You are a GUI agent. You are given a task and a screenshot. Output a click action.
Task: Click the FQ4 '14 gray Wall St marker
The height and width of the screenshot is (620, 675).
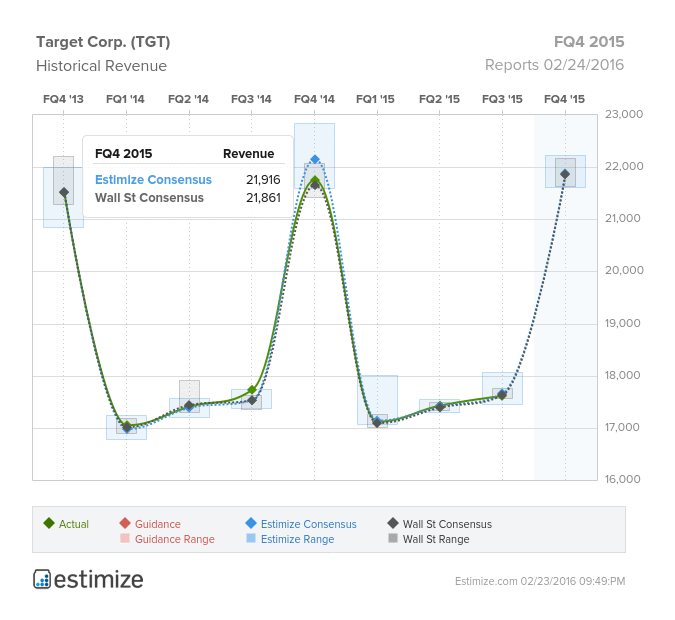(315, 185)
